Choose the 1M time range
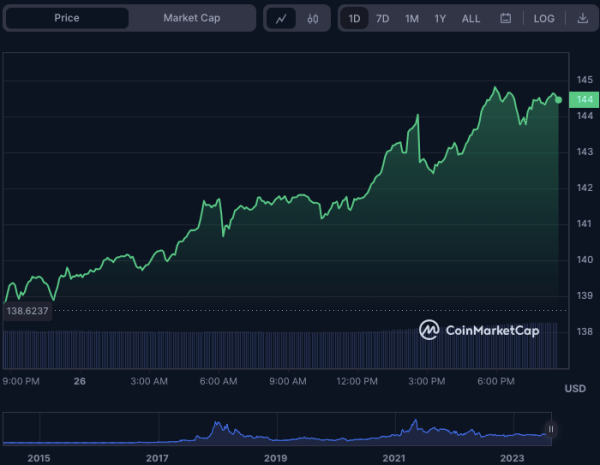Image resolution: width=600 pixels, height=465 pixels. (x=412, y=18)
